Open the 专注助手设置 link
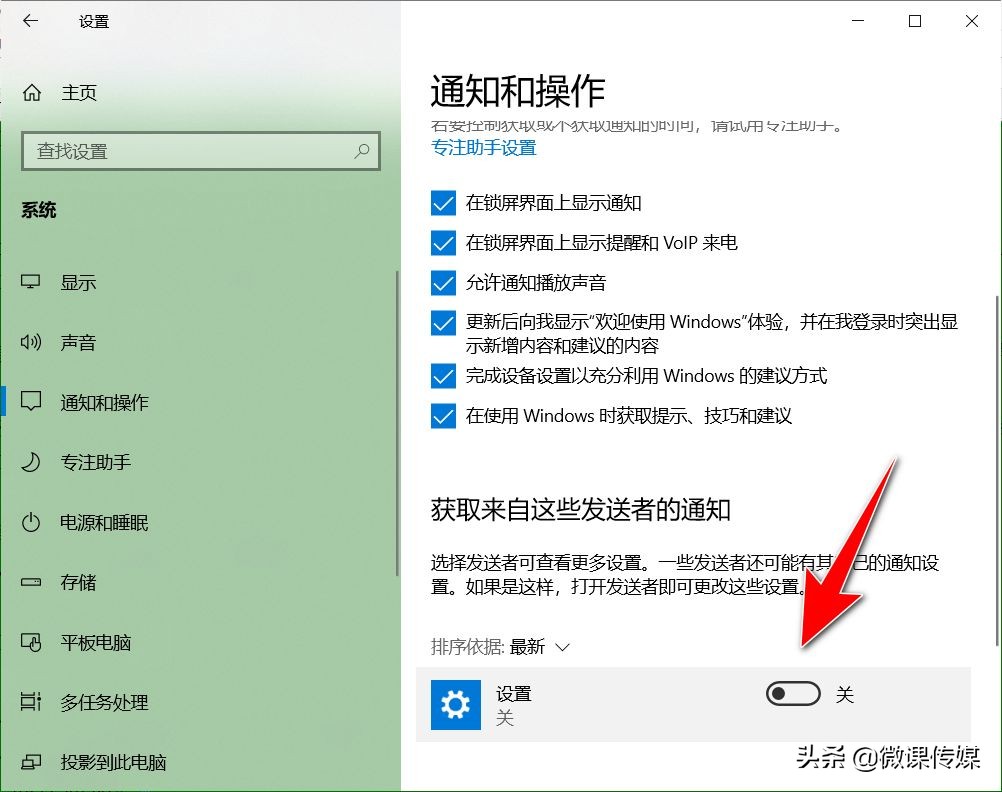1002x792 pixels. [483, 147]
